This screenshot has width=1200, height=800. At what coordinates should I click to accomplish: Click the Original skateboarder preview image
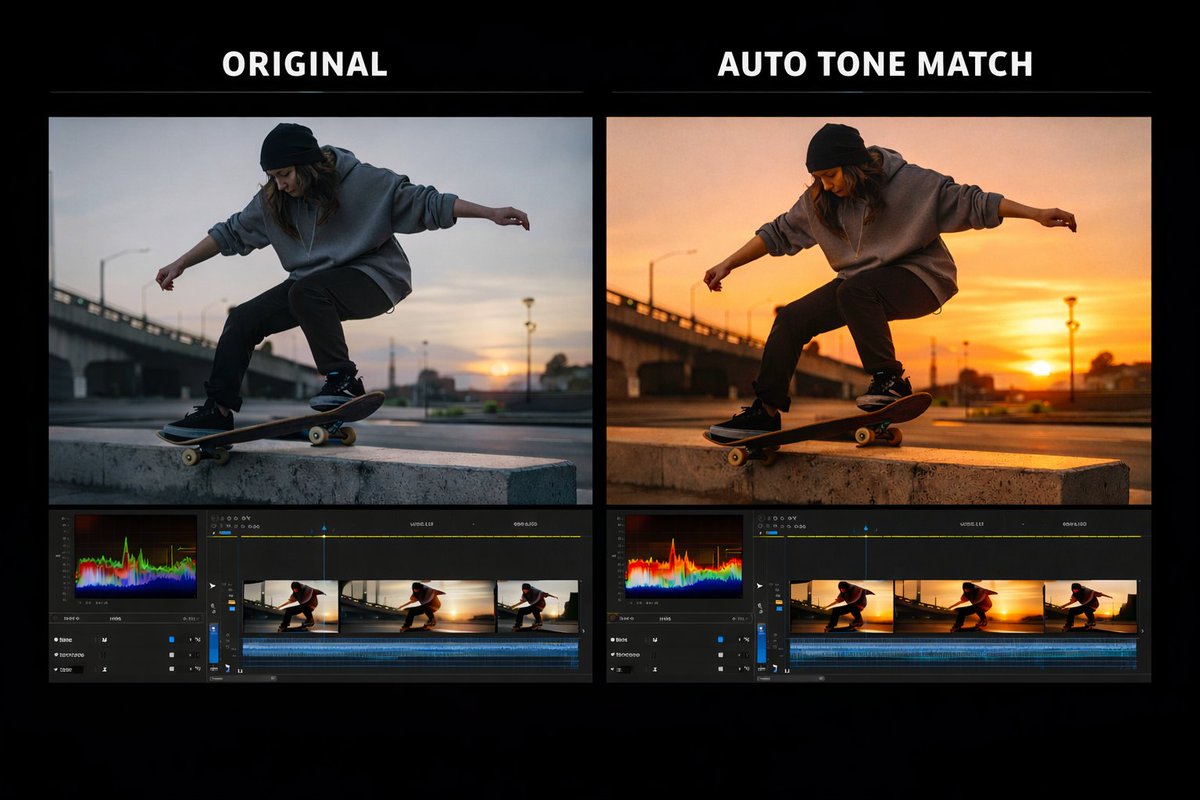(320, 310)
